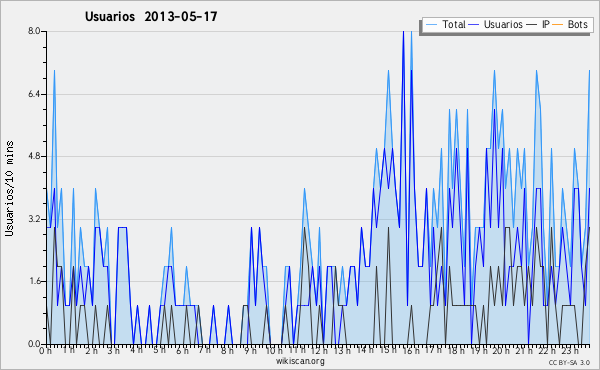Click the 'Usuarios' legend label

(503, 24)
